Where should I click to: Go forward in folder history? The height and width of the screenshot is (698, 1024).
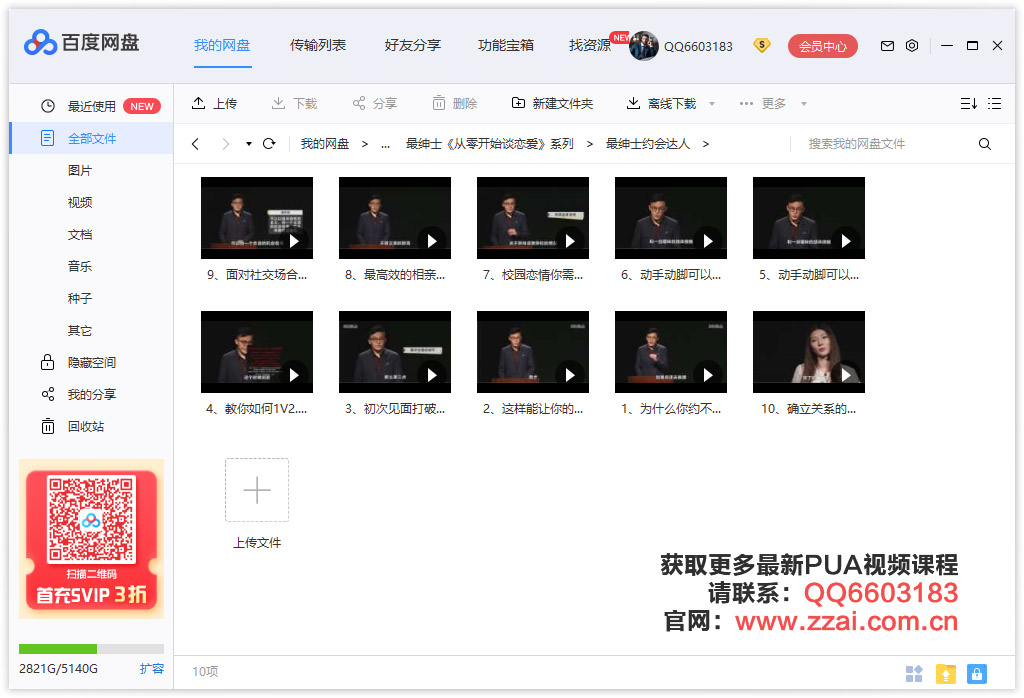pyautogui.click(x=225, y=144)
